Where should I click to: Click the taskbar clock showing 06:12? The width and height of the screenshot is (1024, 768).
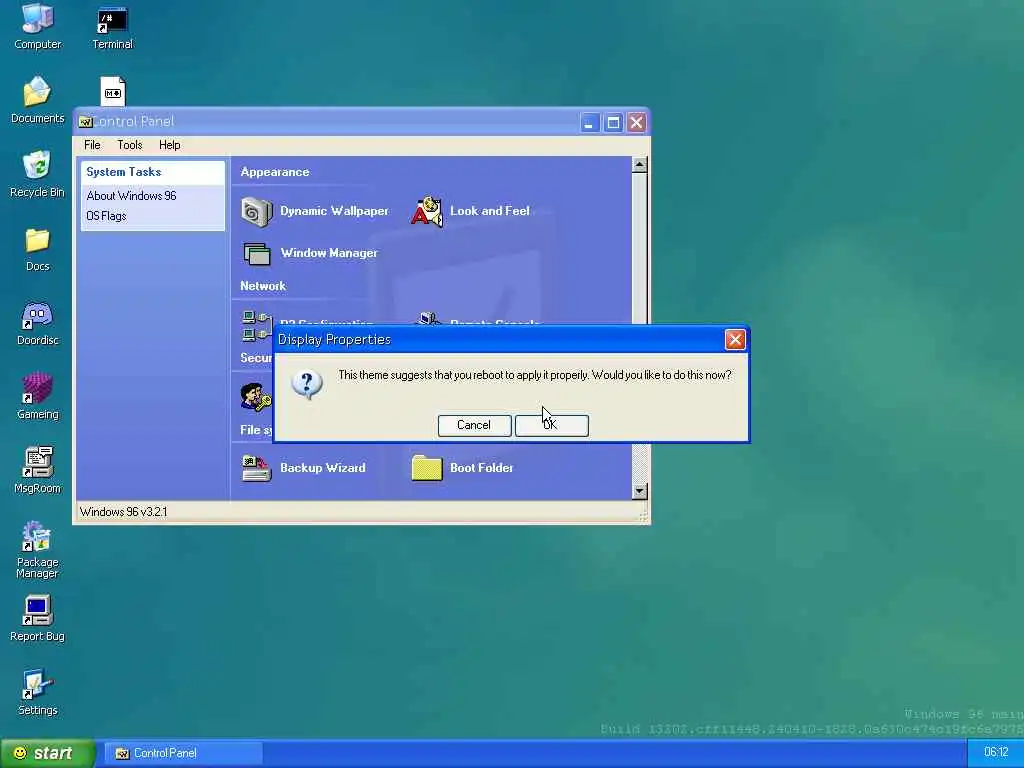point(996,752)
